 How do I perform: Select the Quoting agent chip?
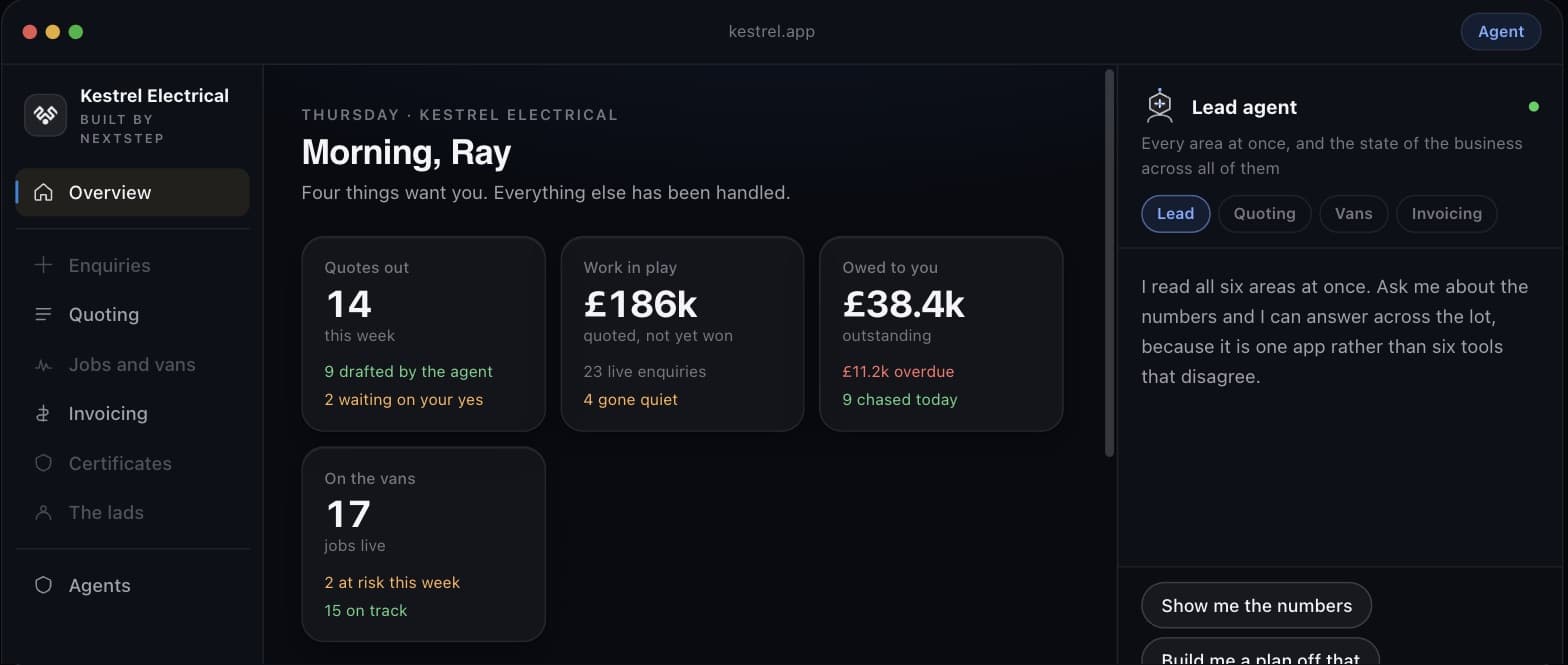point(1264,213)
